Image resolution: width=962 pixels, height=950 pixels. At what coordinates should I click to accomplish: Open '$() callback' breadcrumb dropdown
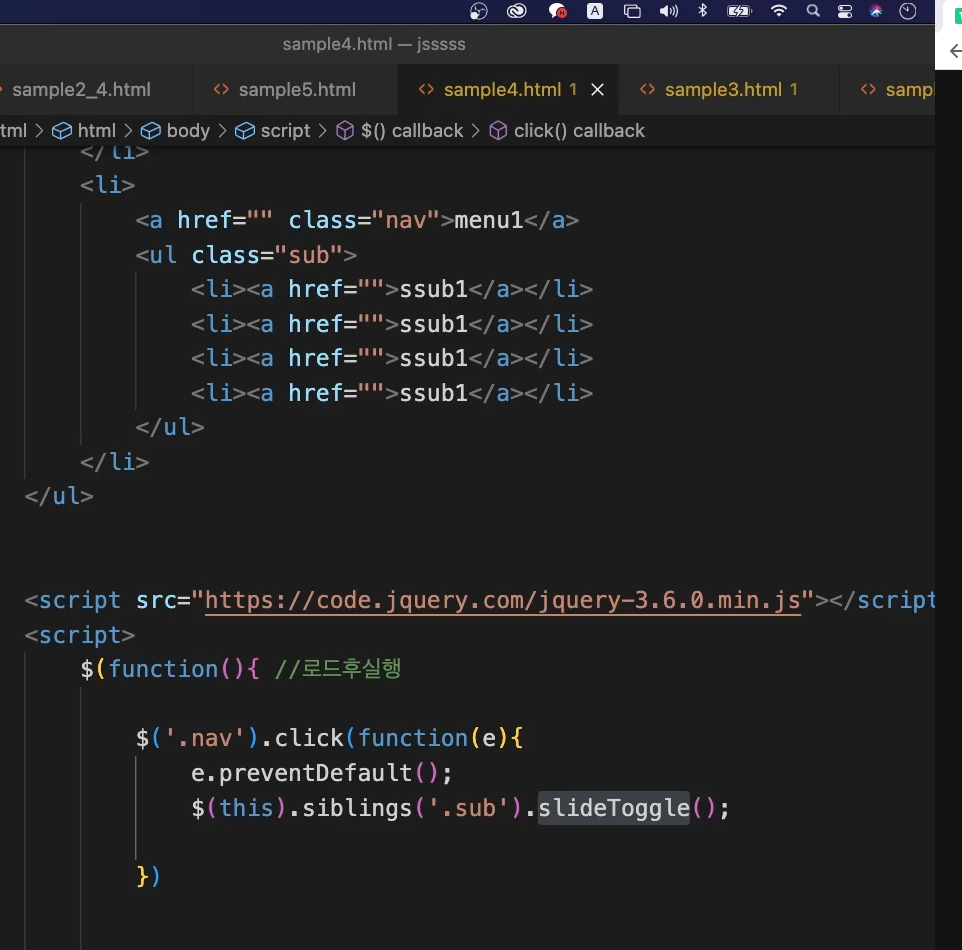[412, 131]
